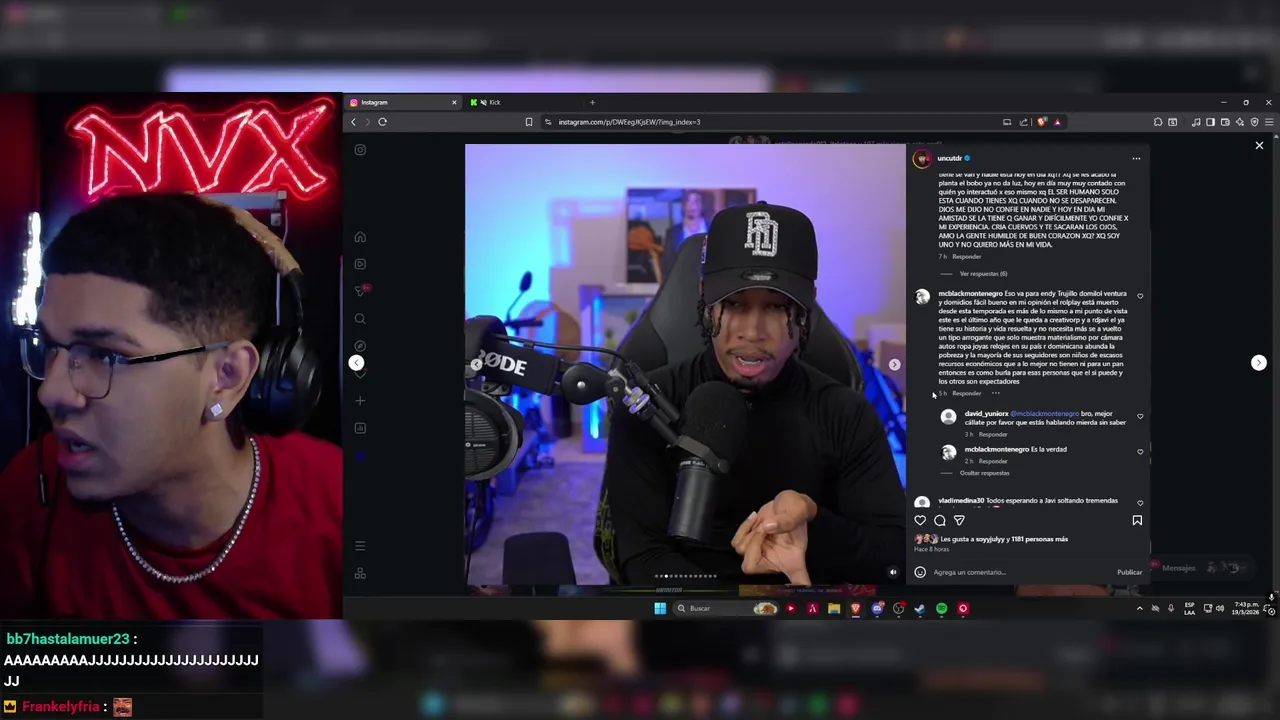Open Instagram Home from the sidebar
Image resolution: width=1280 pixels, height=720 pixels.
(x=360, y=237)
